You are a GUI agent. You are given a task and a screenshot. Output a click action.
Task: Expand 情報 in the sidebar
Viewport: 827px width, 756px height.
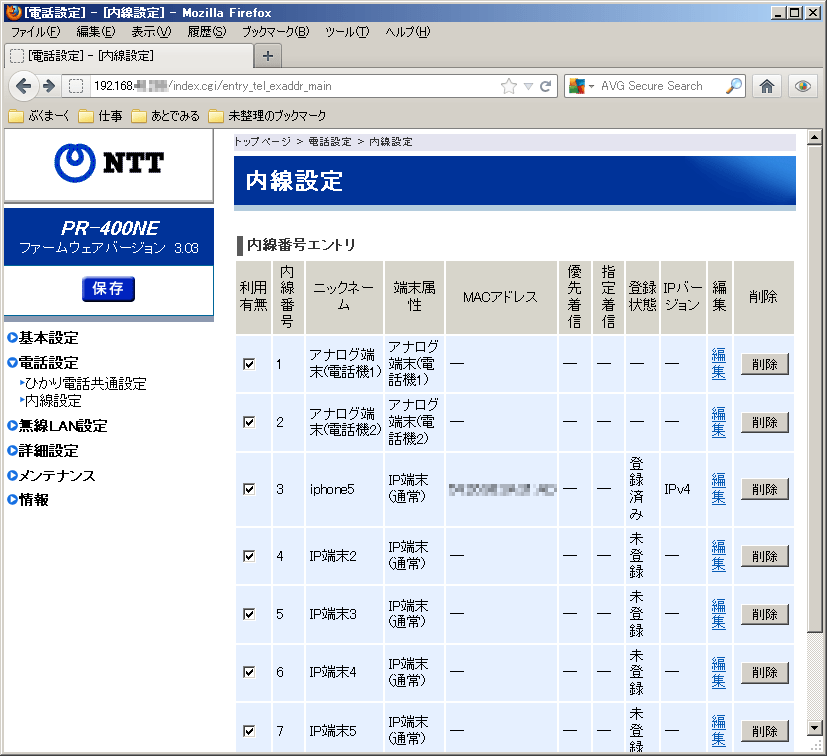(x=28, y=500)
